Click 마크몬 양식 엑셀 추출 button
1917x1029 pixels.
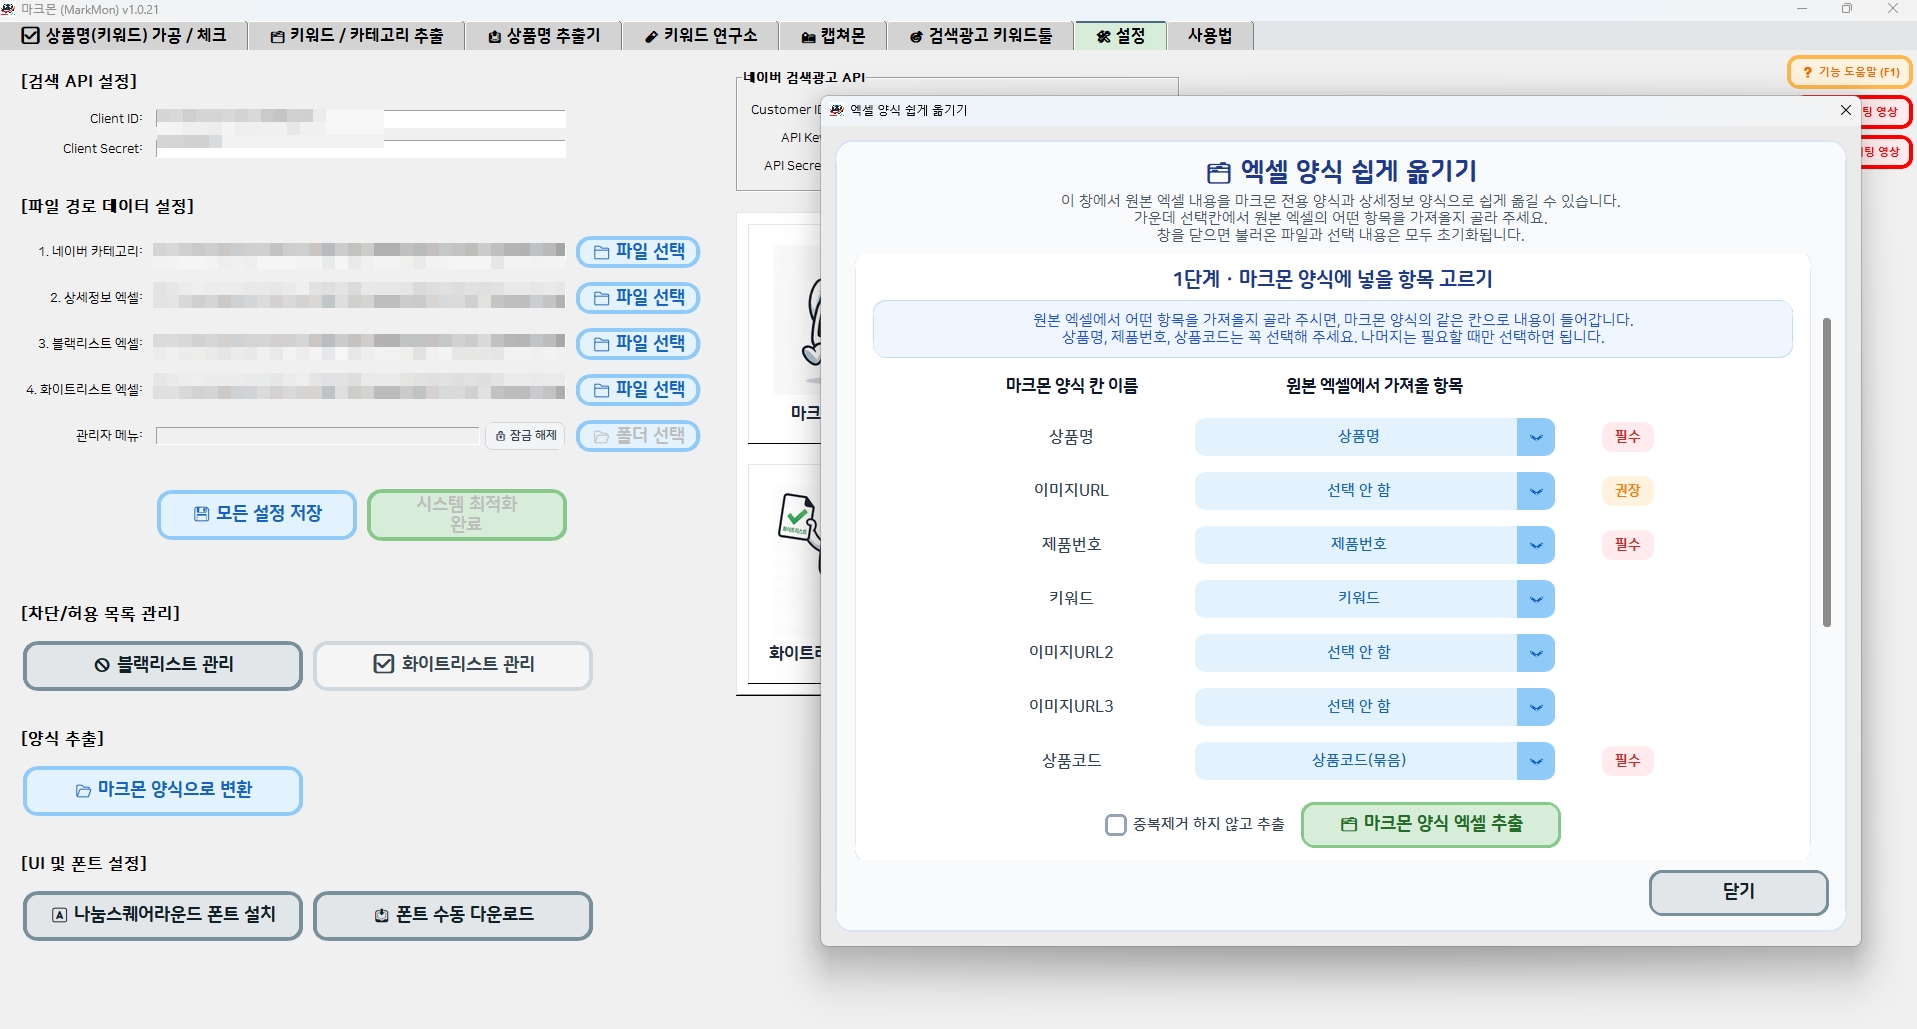[1431, 825]
